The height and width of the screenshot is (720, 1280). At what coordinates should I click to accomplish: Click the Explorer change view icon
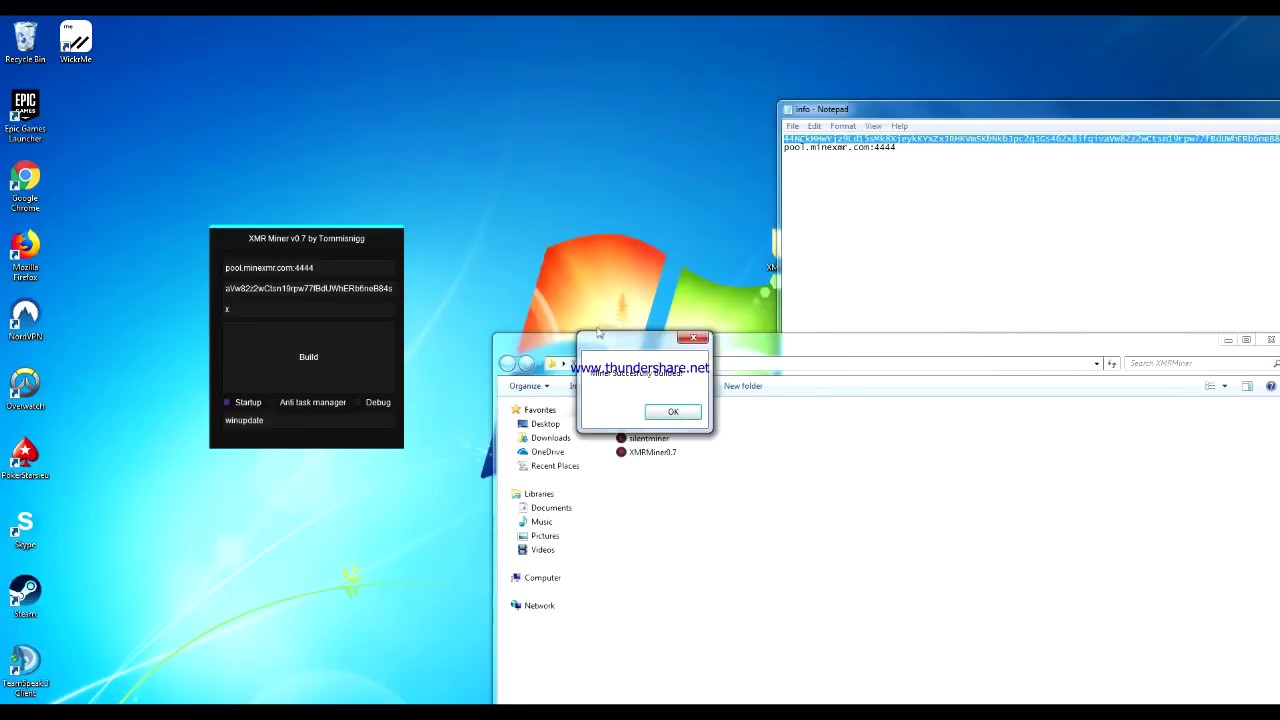[x=1210, y=386]
